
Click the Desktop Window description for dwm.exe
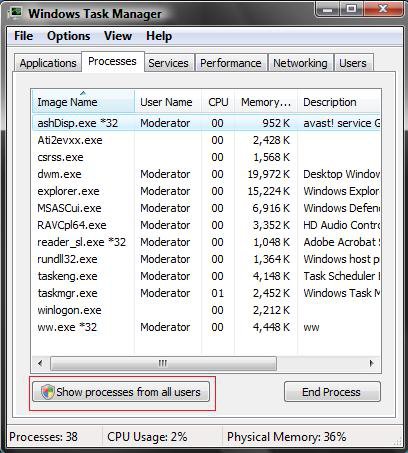[341, 174]
